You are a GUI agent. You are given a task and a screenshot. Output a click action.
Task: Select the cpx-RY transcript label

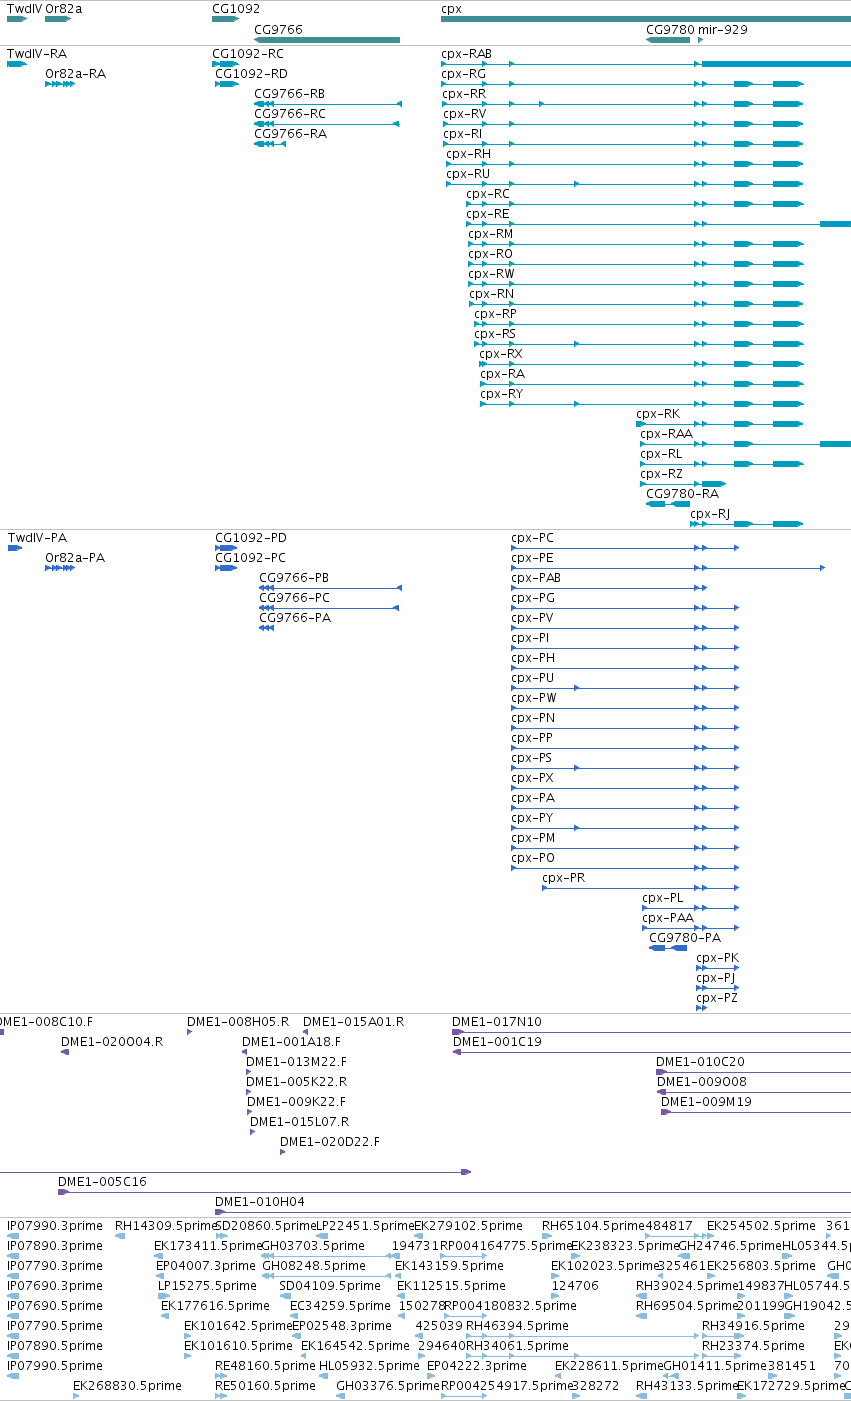pyautogui.click(x=502, y=394)
